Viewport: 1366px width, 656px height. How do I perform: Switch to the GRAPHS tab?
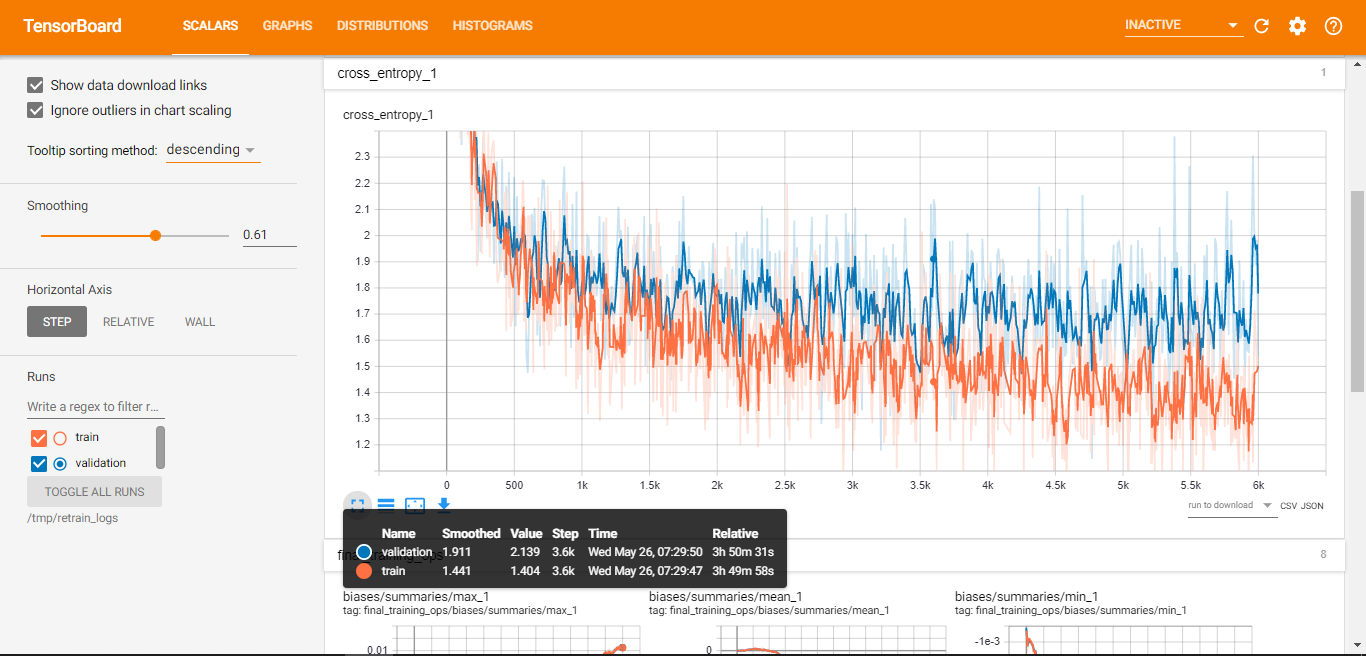[x=288, y=26]
